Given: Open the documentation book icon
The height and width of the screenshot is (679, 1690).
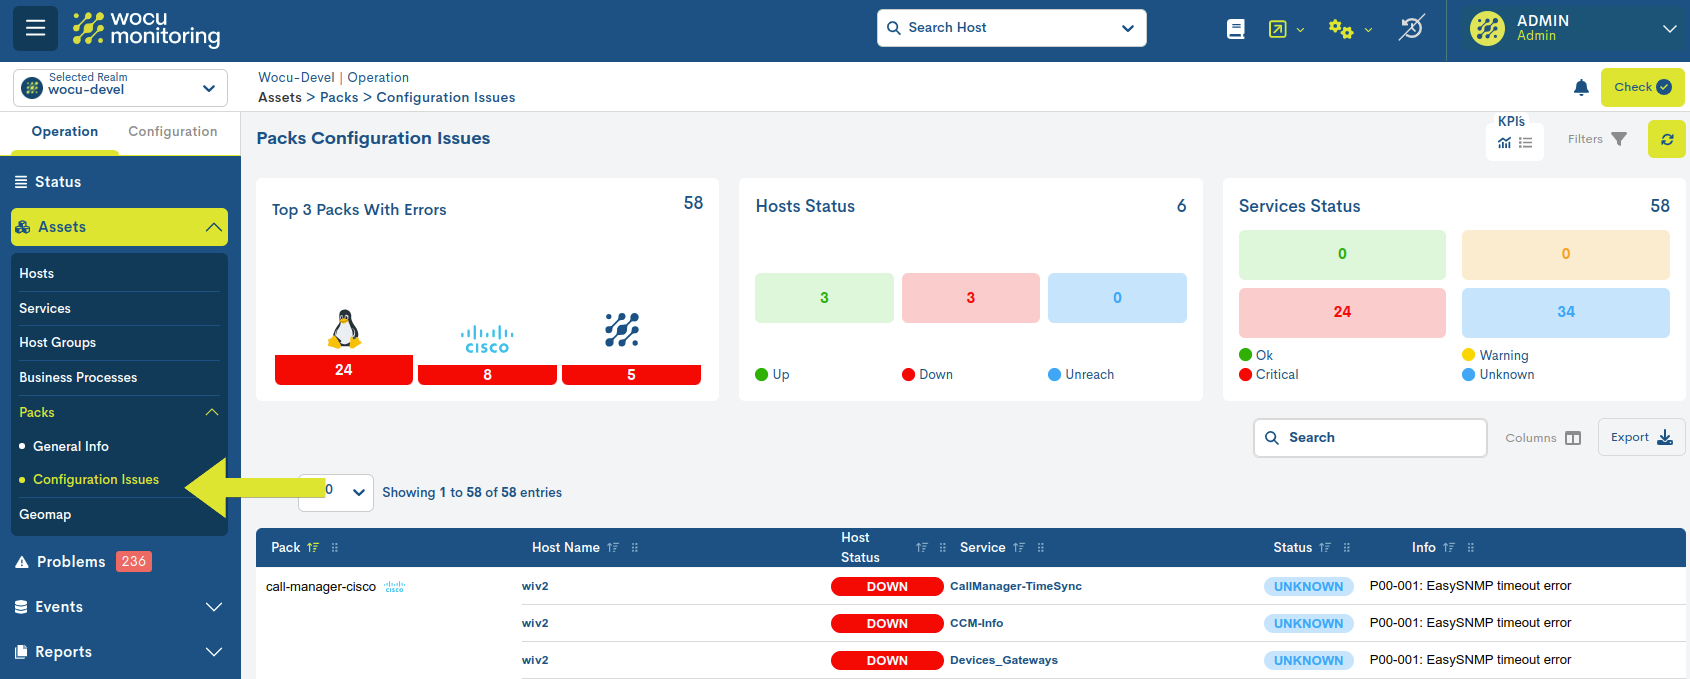Looking at the screenshot, I should click(1236, 29).
